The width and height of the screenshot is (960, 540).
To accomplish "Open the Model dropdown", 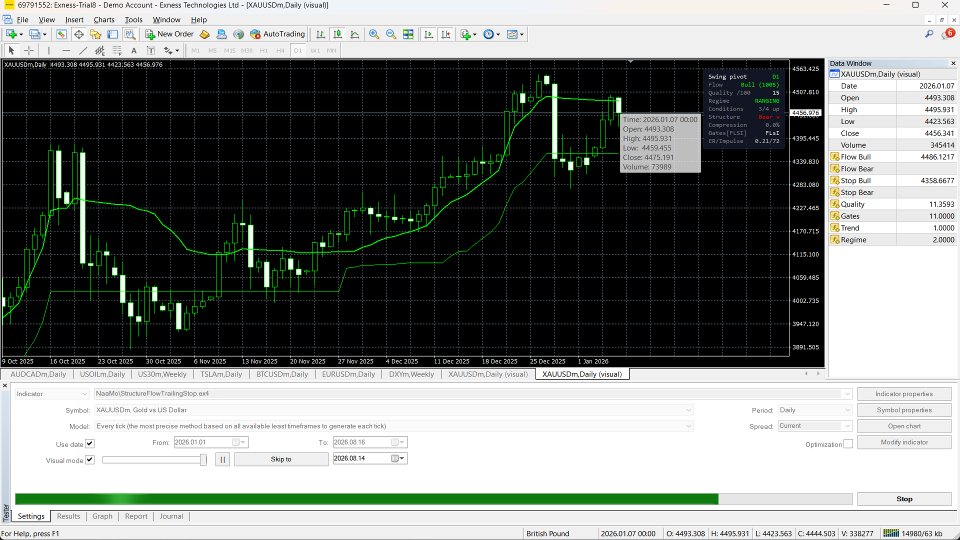I will (688, 426).
